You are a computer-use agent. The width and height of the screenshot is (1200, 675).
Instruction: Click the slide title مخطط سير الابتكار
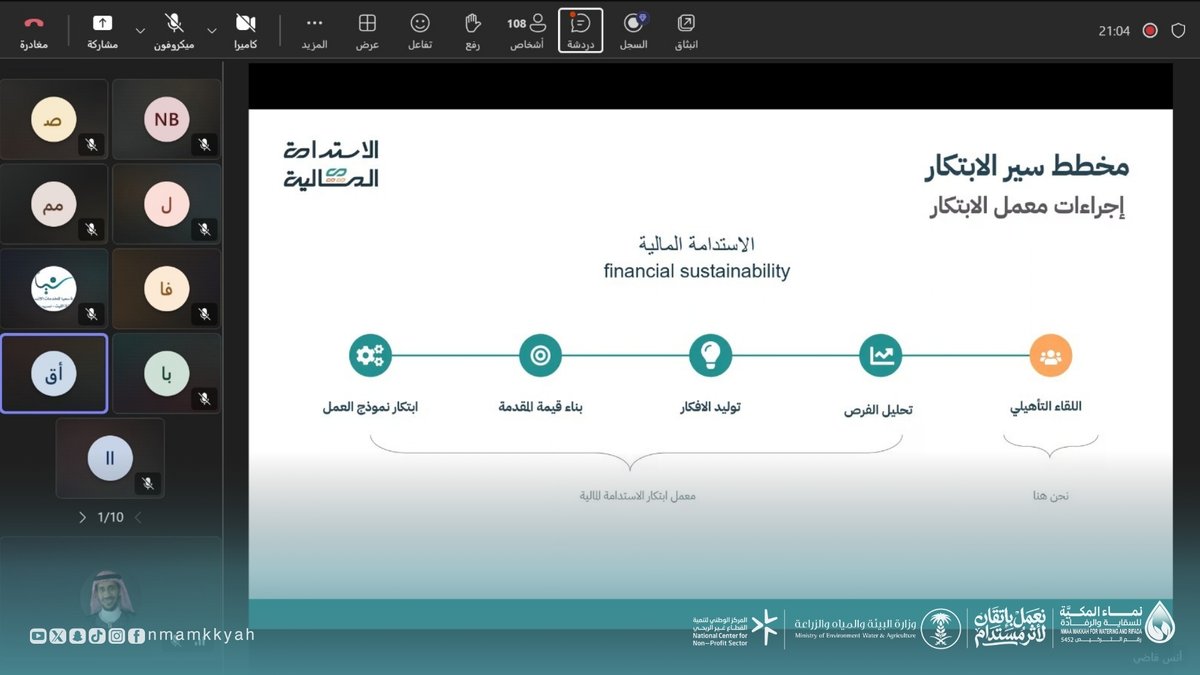coord(1027,166)
